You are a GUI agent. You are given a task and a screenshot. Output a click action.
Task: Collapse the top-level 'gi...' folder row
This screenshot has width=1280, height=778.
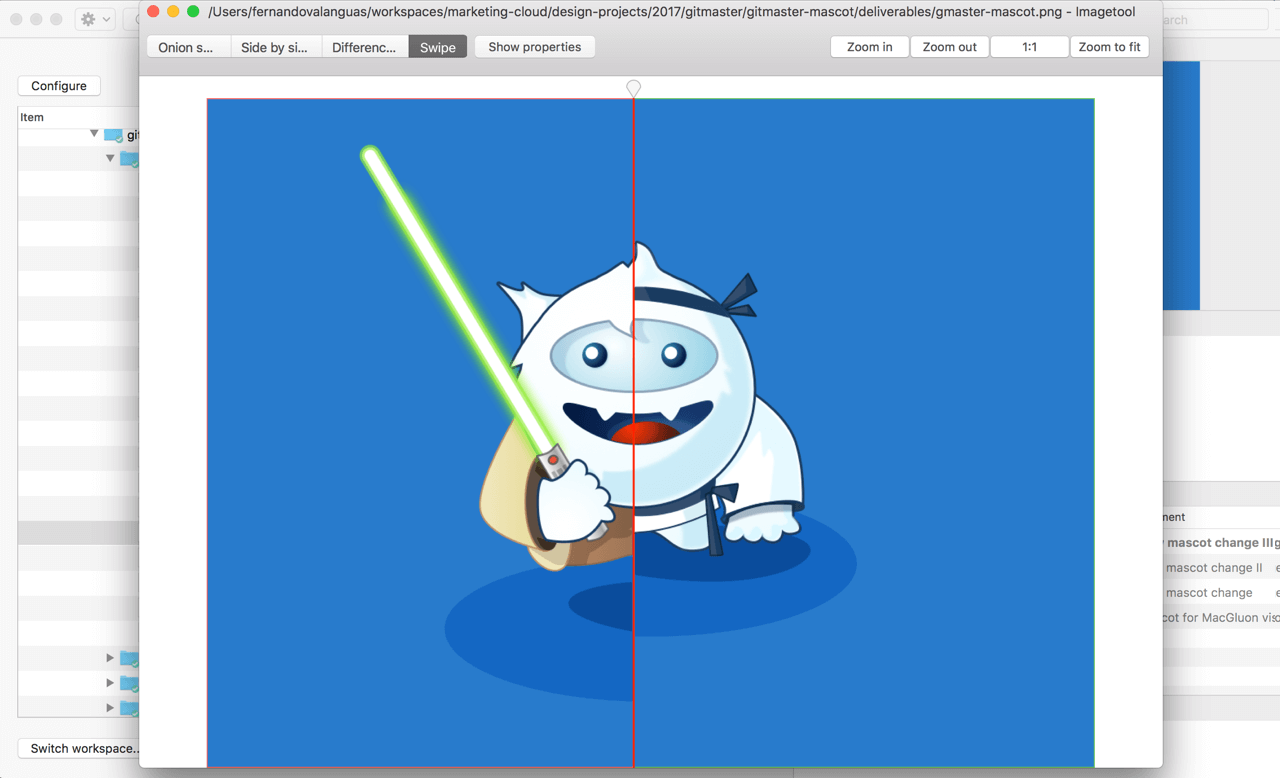pos(94,133)
